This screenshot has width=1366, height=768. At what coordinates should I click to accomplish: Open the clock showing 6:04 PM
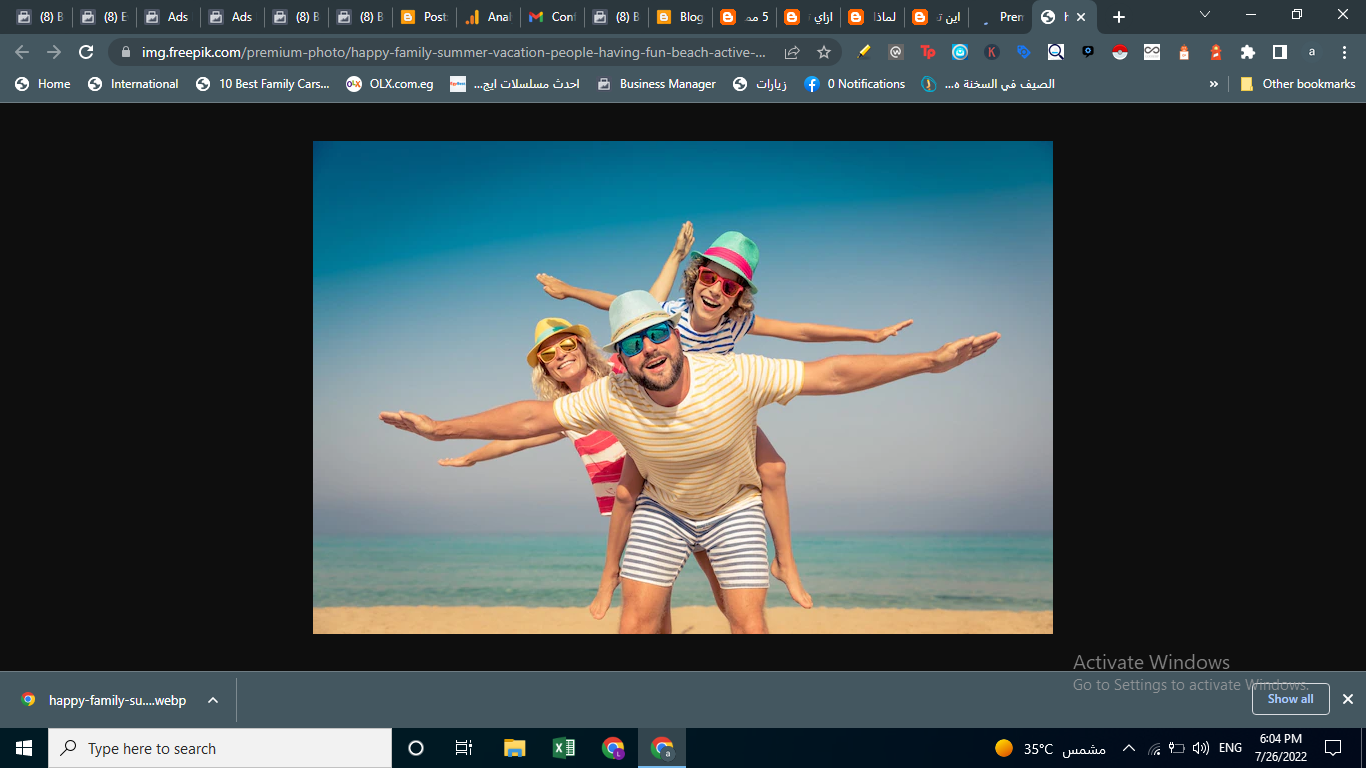click(1282, 748)
